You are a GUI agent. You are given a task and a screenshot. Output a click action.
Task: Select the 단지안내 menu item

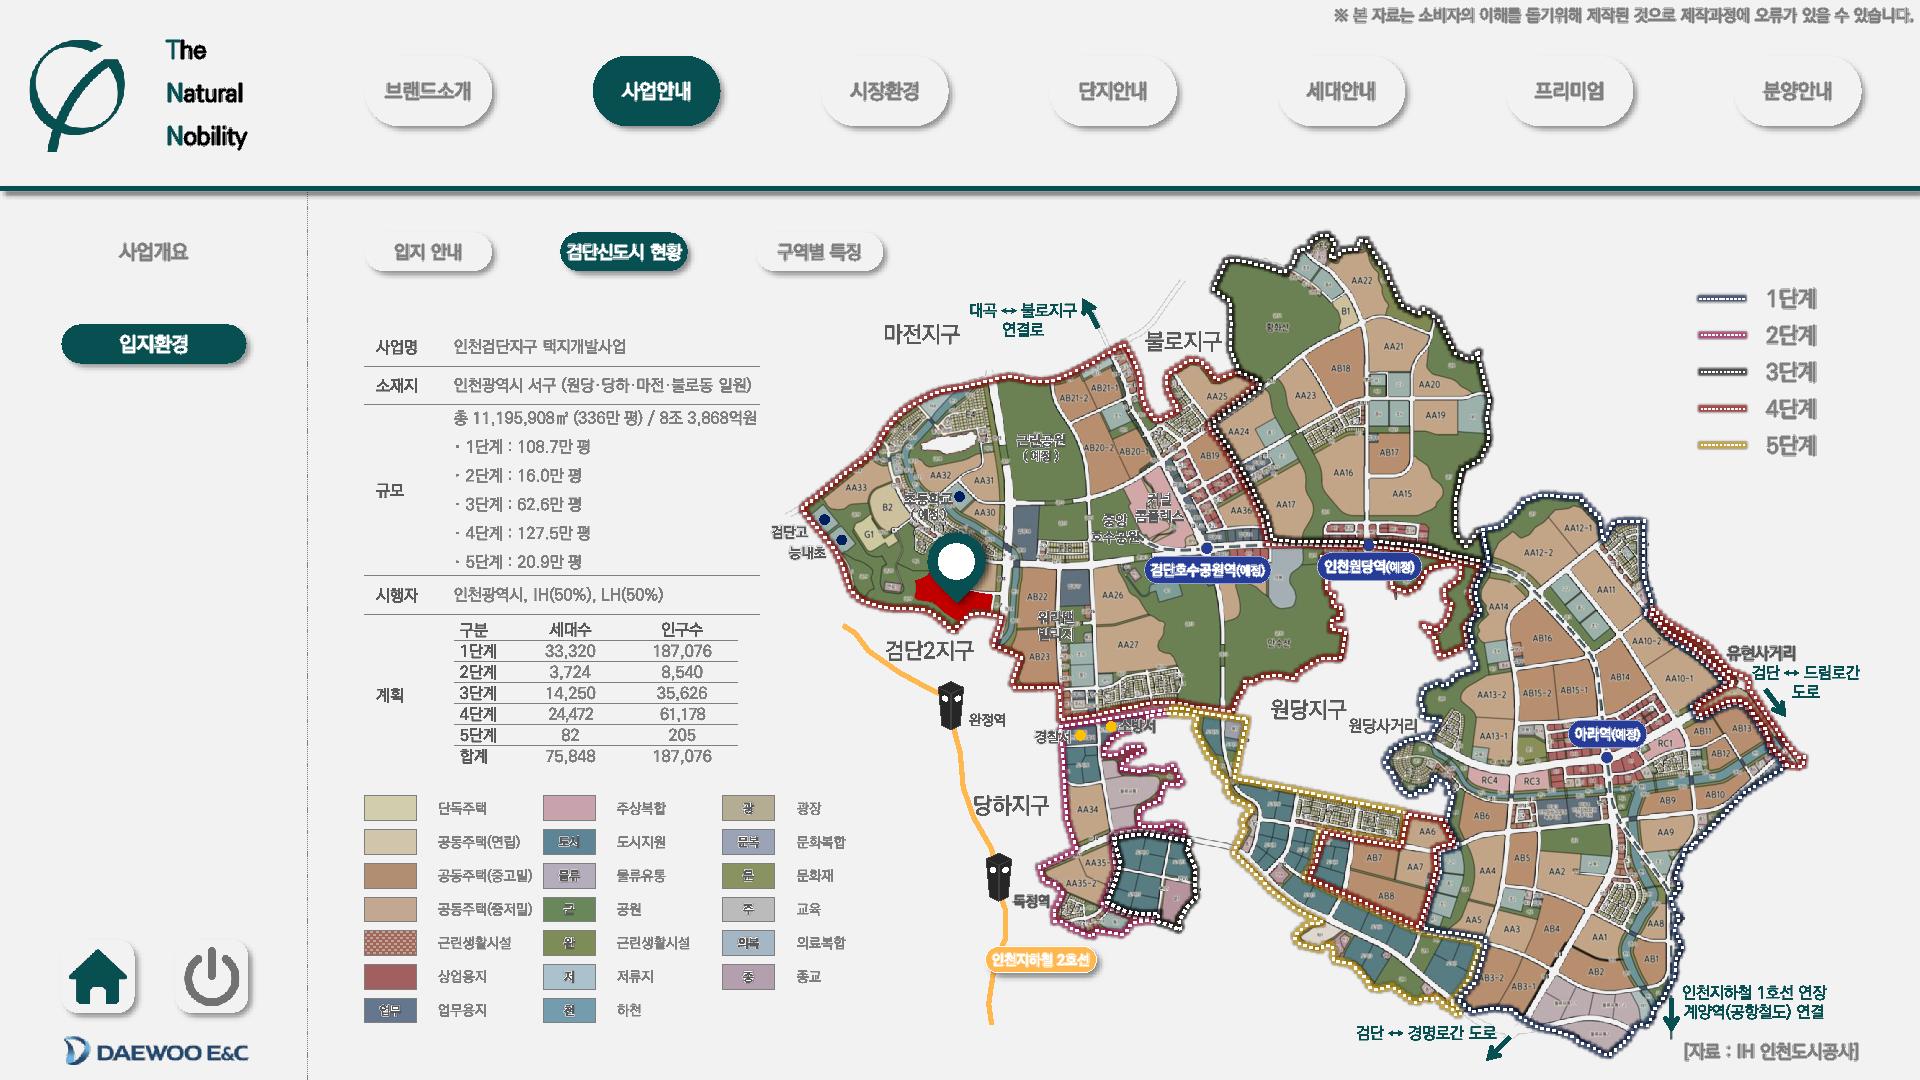(x=1112, y=92)
